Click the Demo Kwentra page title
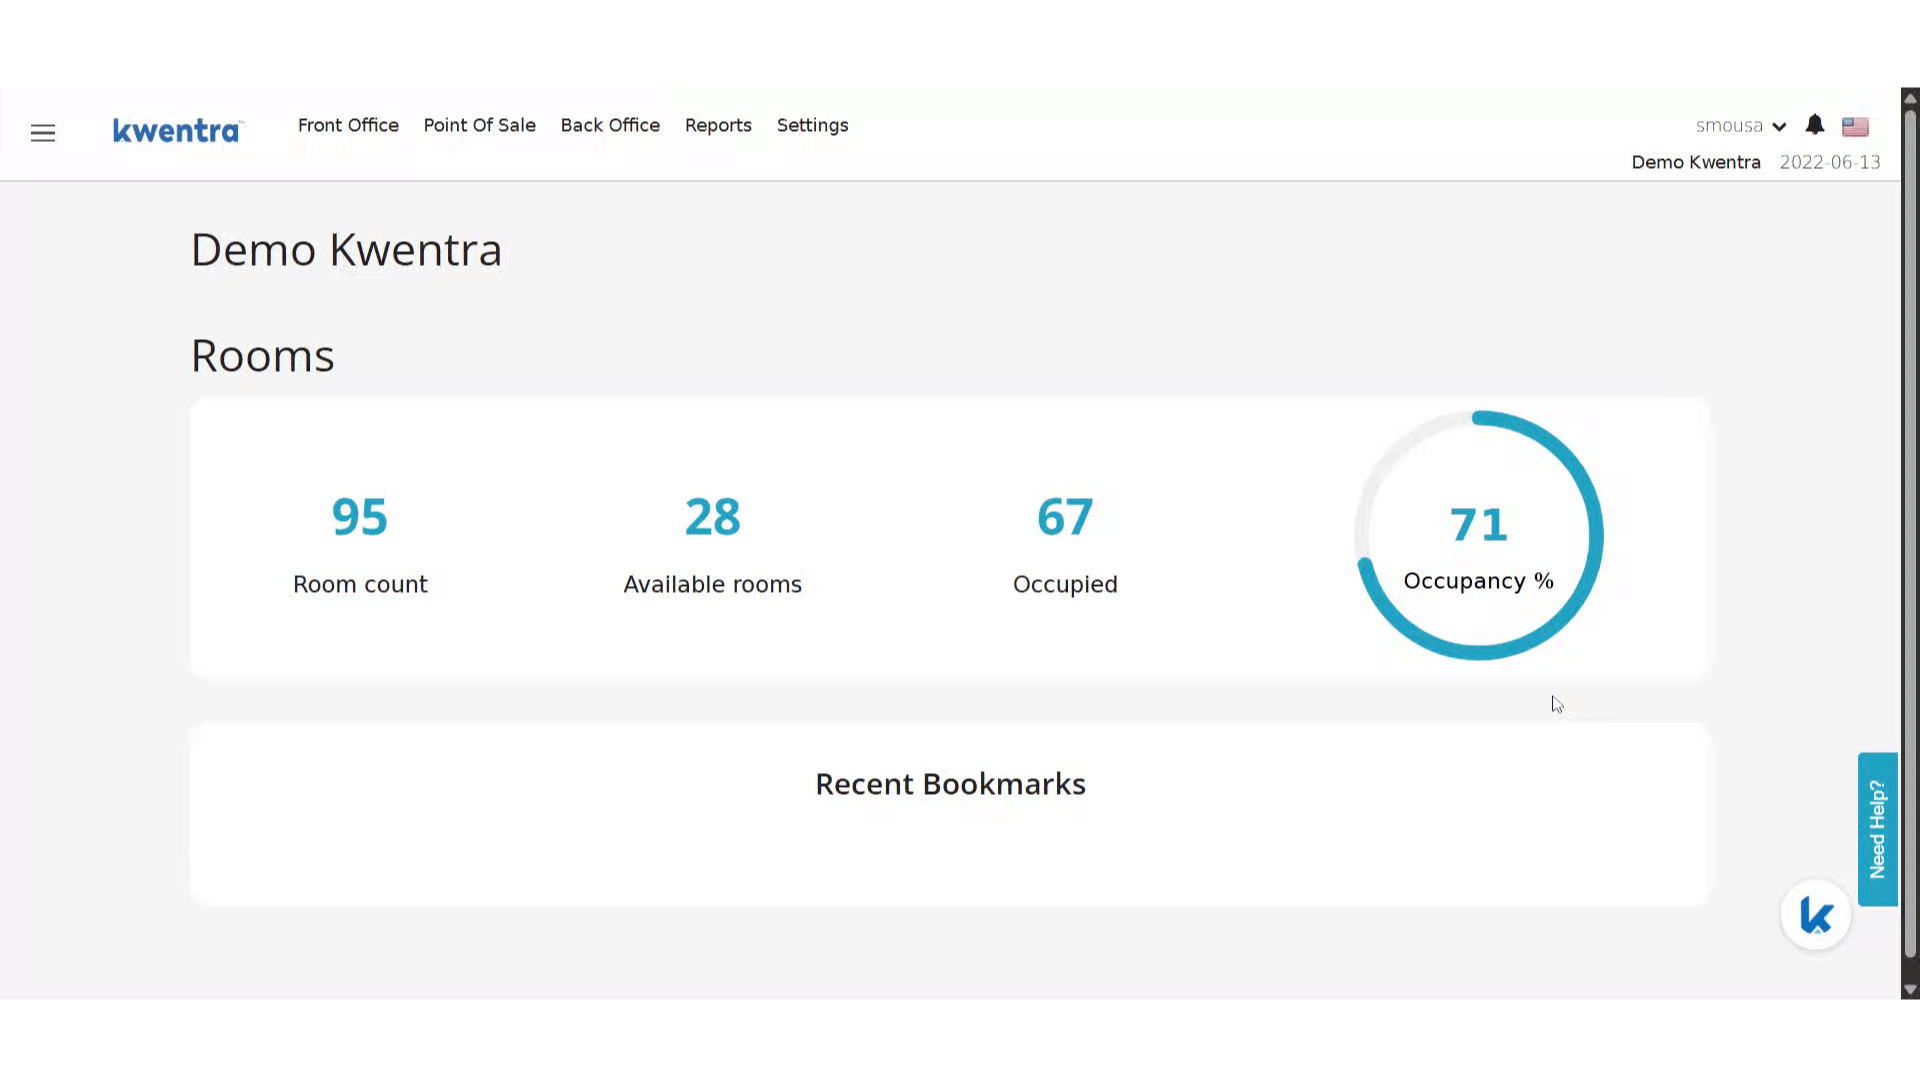 pos(346,249)
